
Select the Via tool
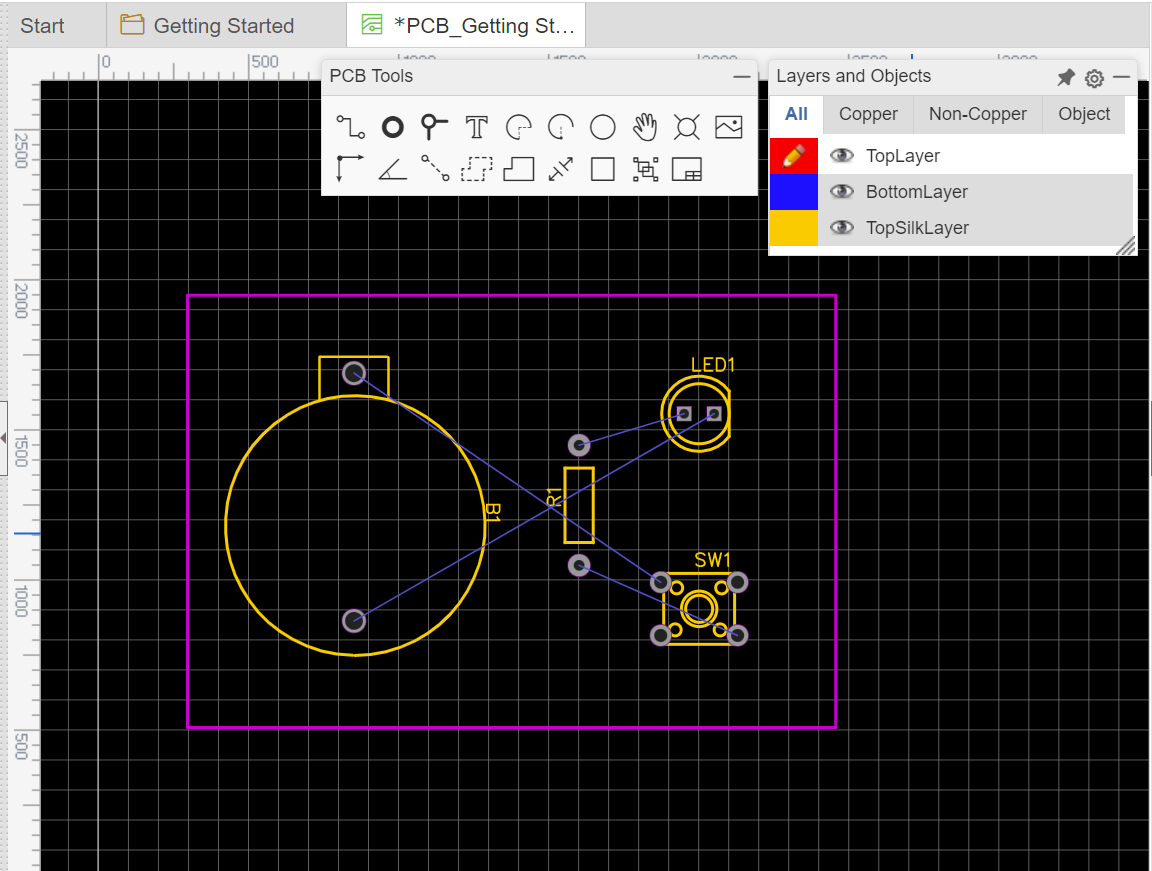[x=434, y=127]
